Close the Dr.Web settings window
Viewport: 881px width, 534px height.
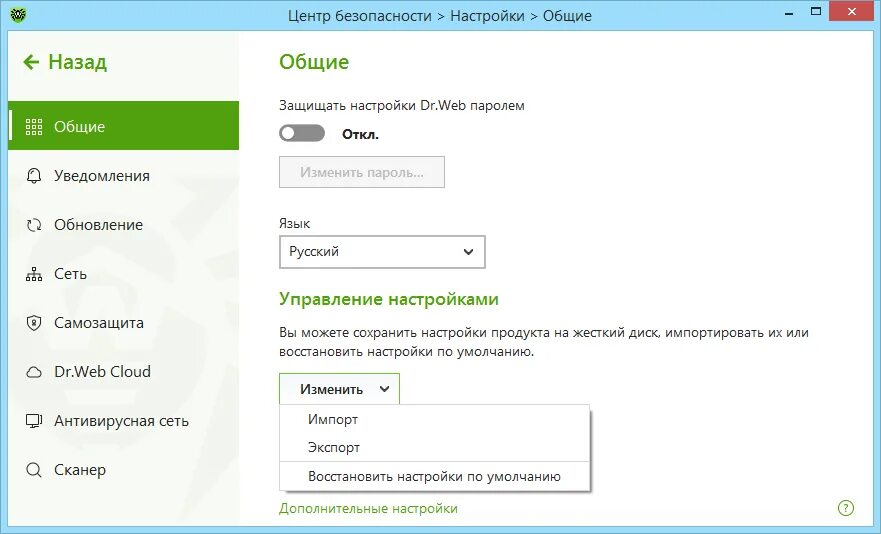852,11
